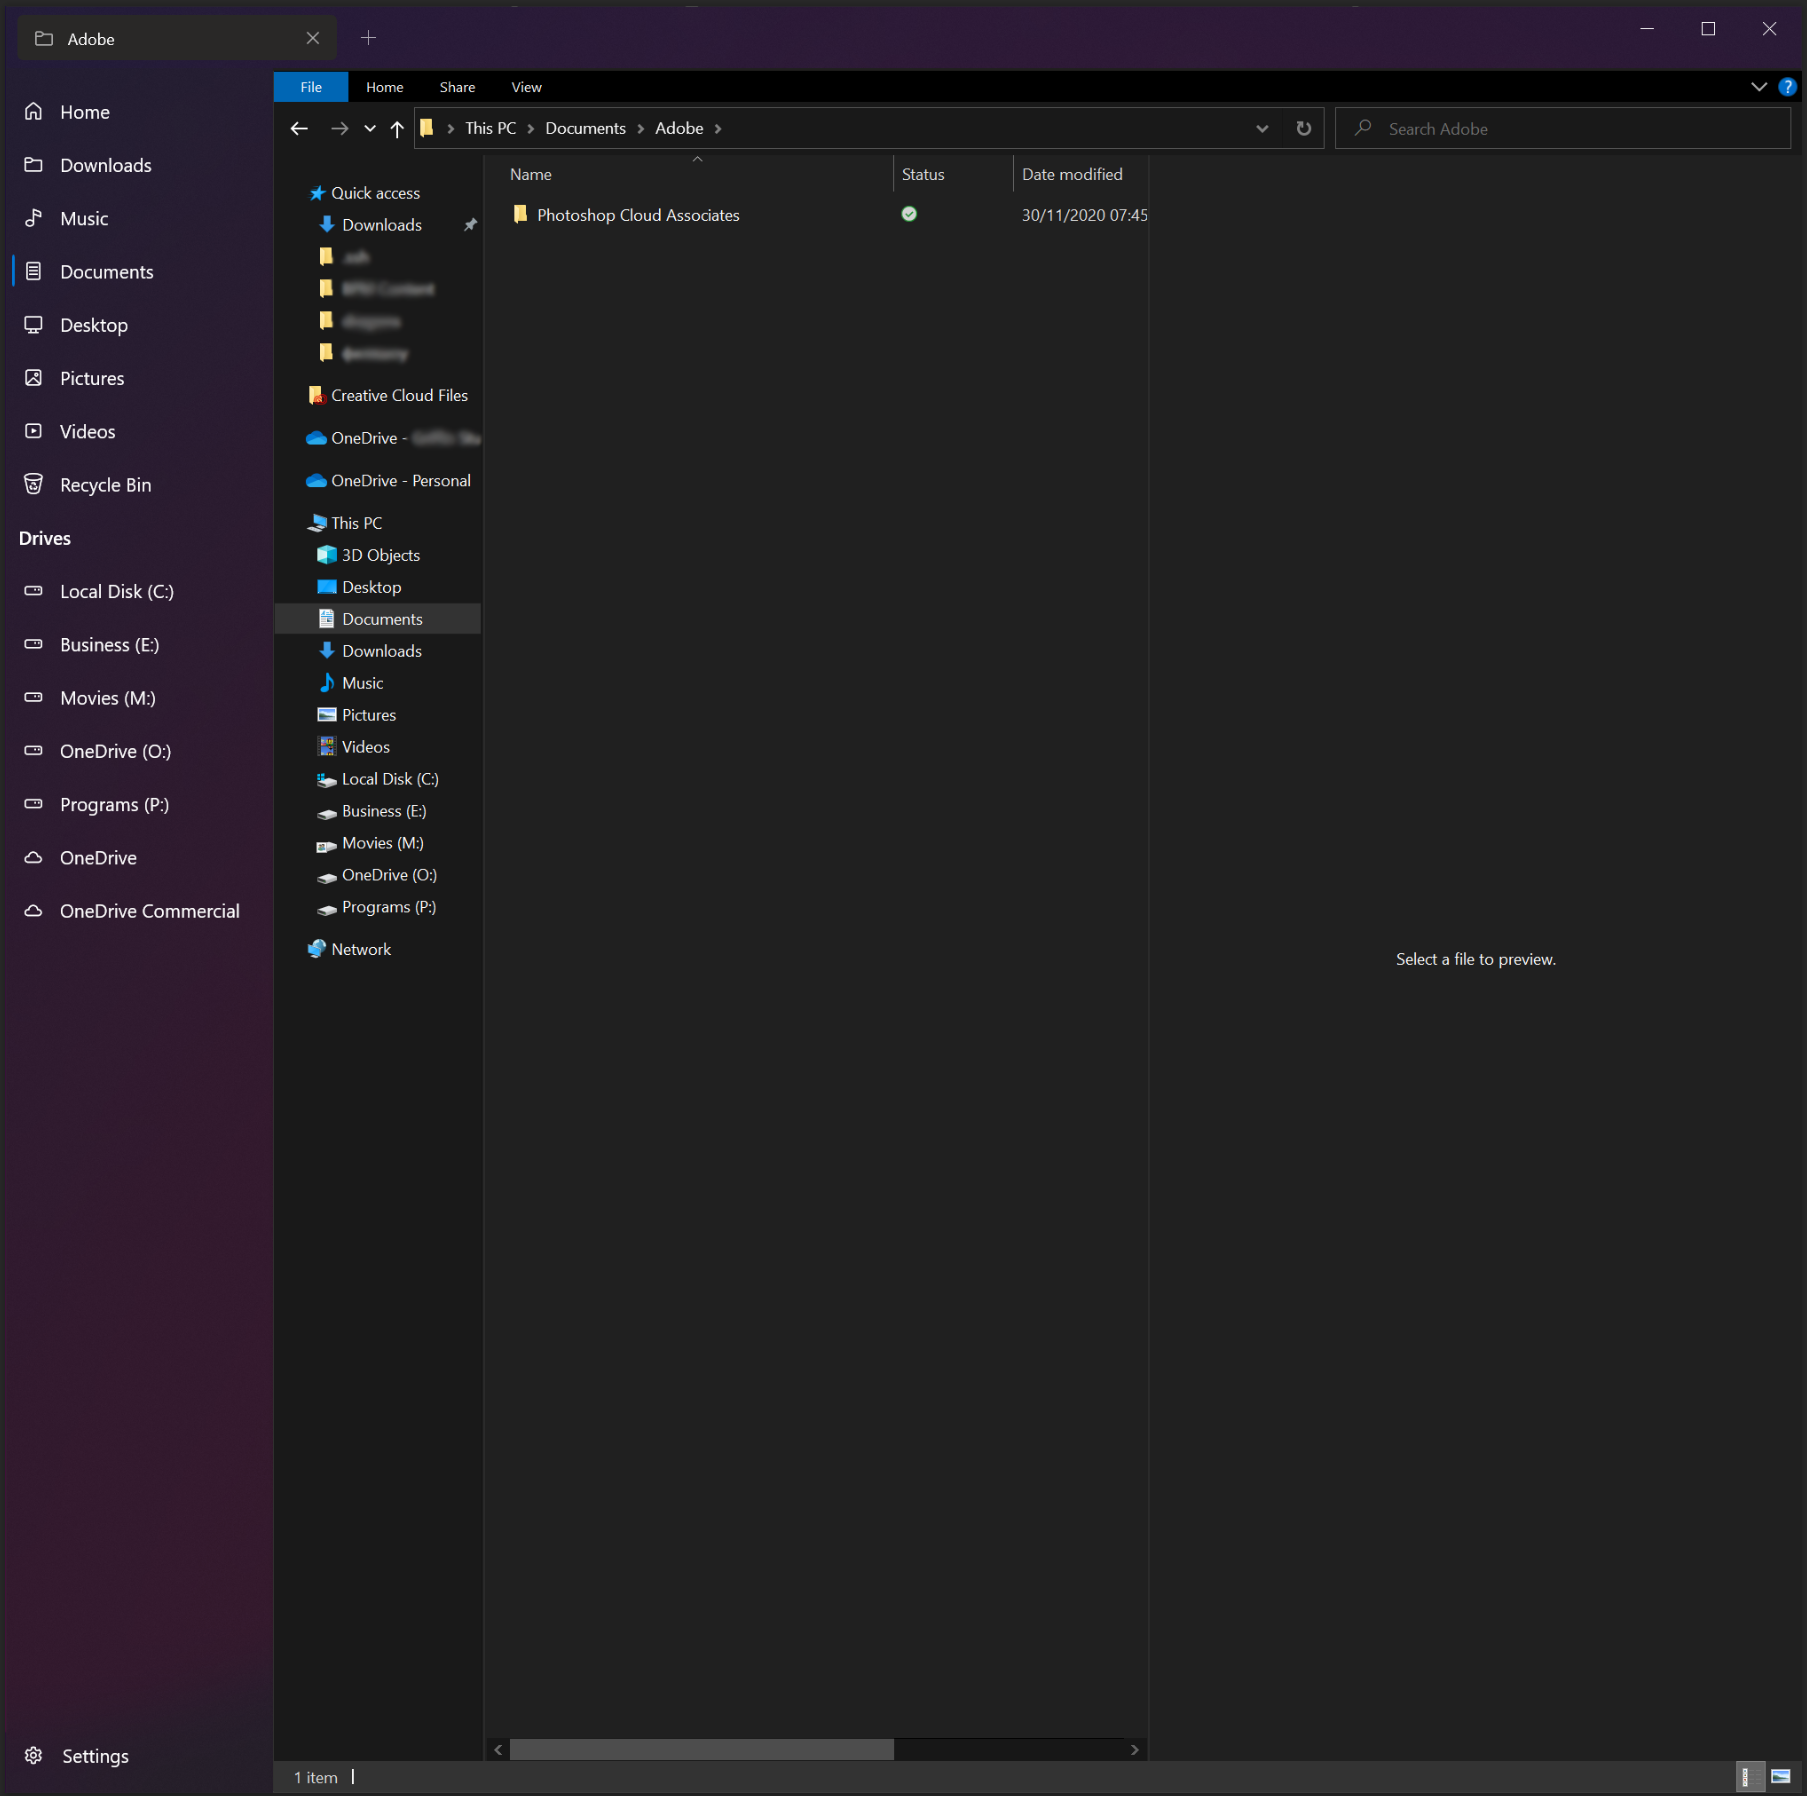The width and height of the screenshot is (1807, 1796).
Task: Click the search magnifier in the search box
Action: tap(1363, 128)
